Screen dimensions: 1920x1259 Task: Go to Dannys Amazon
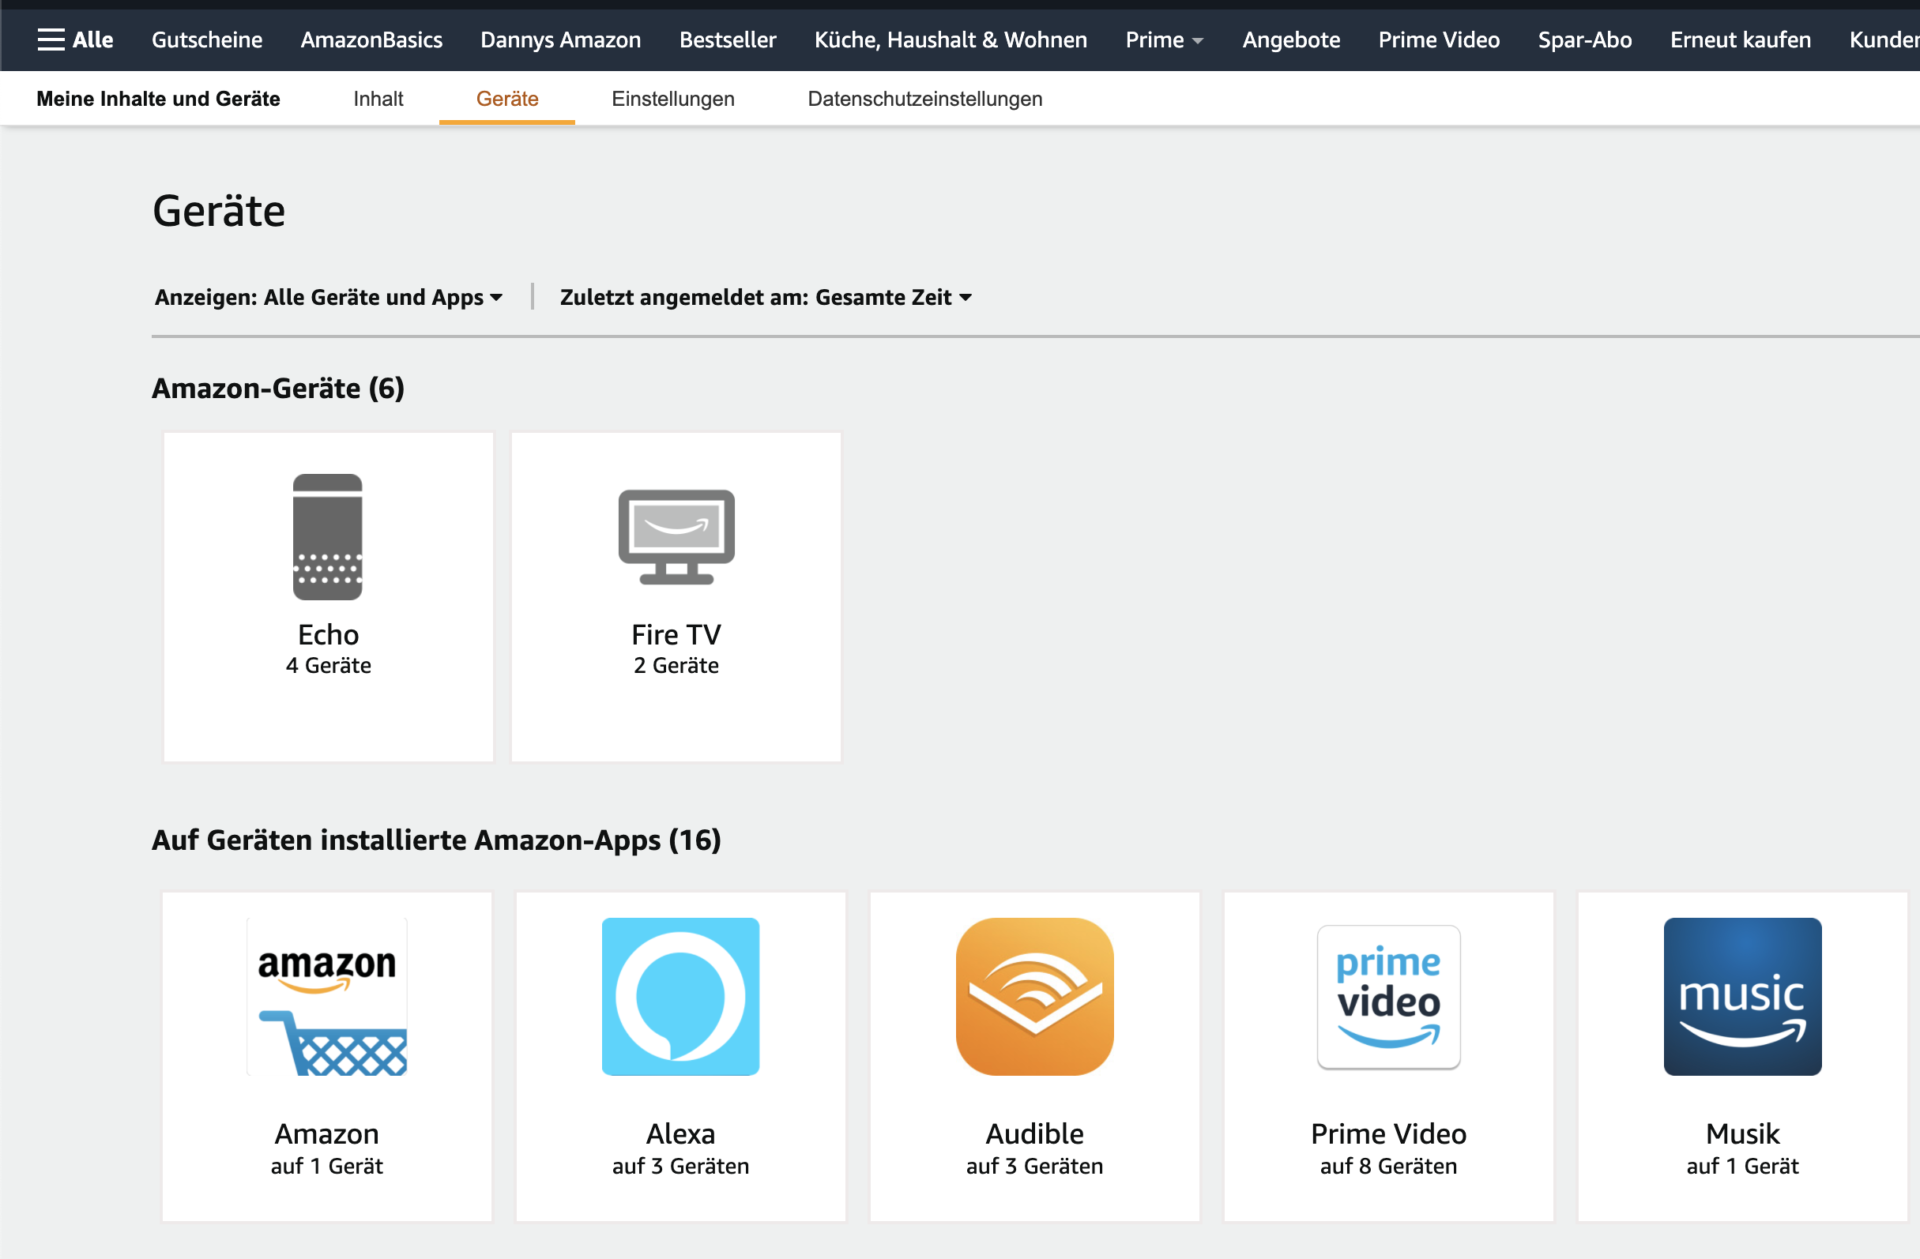pyautogui.click(x=561, y=40)
